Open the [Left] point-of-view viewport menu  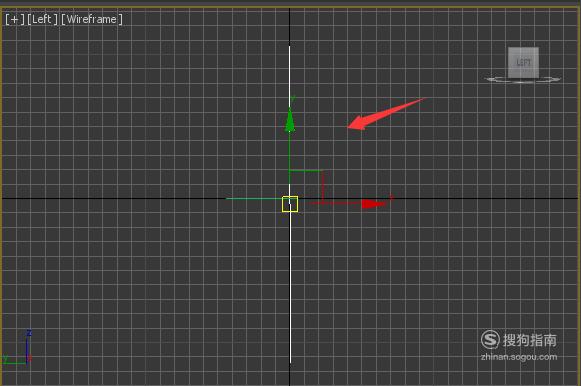click(42, 19)
